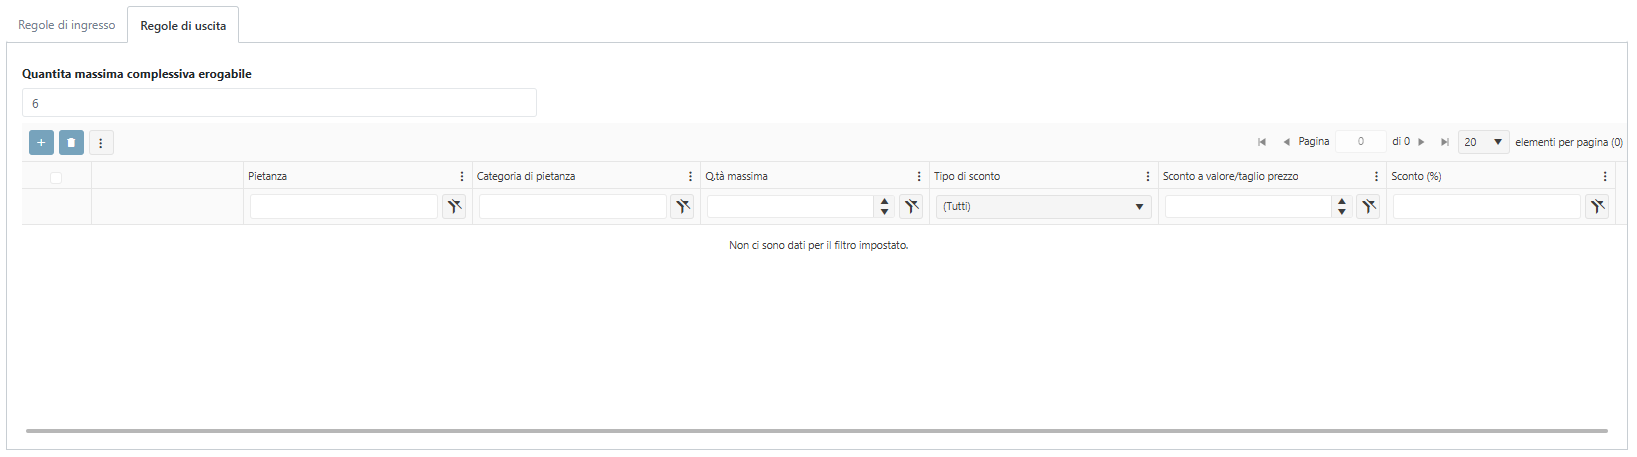Click the page number input field
This screenshot has width=1637, height=457.
coord(1360,142)
